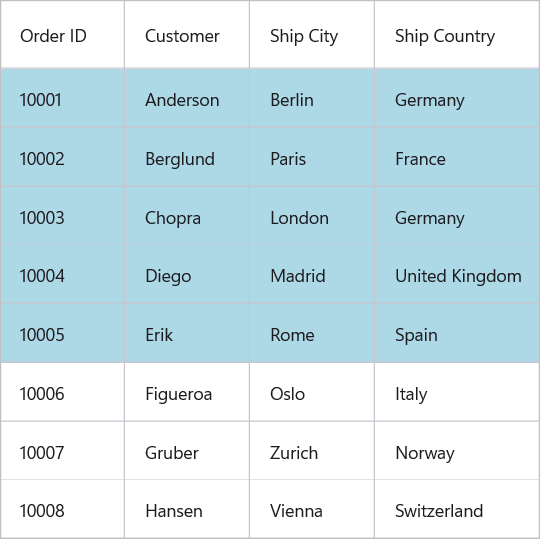Click the Spain ship country cell
The height and width of the screenshot is (539, 540).
pos(457,333)
